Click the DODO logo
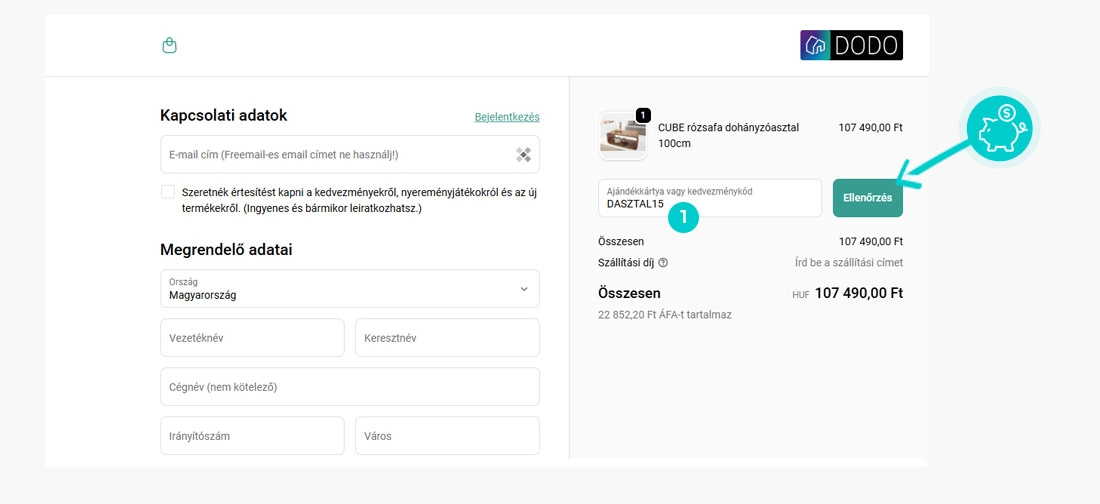Viewport: 1100px width, 504px height. tap(851, 45)
